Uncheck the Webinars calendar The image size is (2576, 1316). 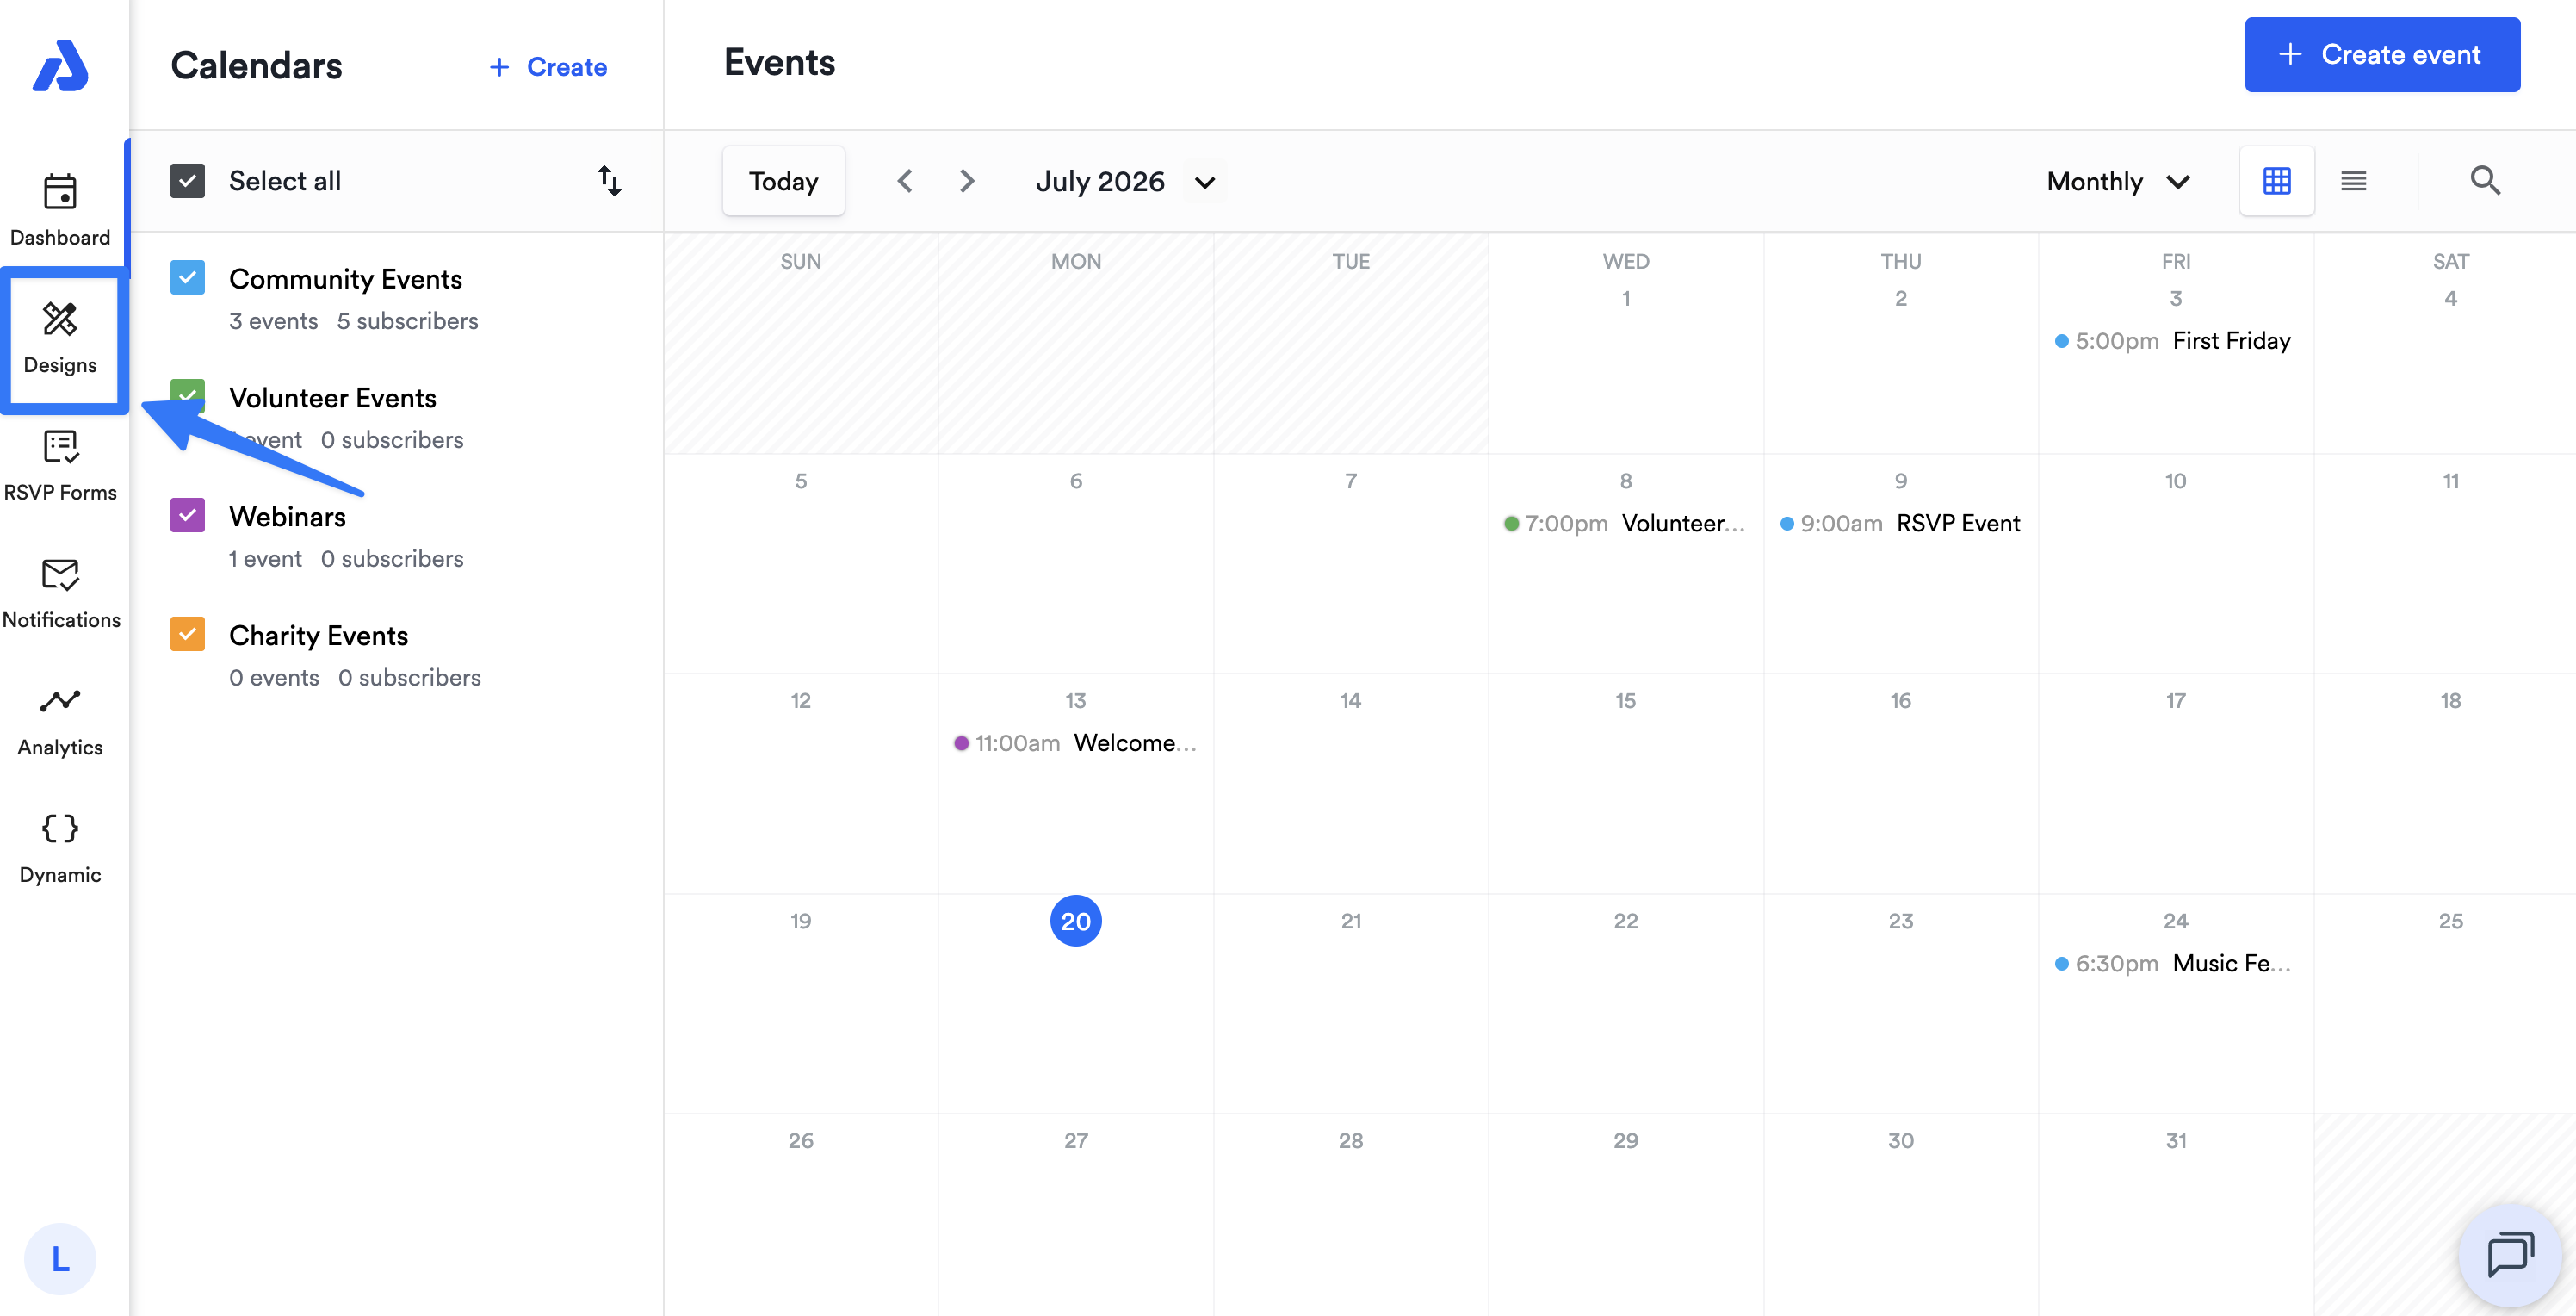[187, 516]
